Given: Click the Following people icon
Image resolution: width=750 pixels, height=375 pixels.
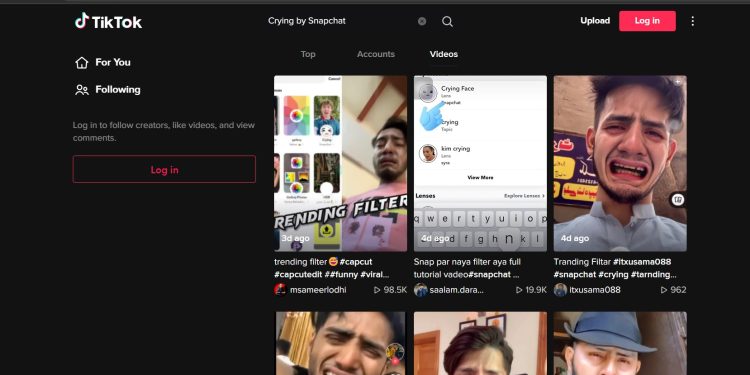Looking at the screenshot, I should tap(82, 90).
